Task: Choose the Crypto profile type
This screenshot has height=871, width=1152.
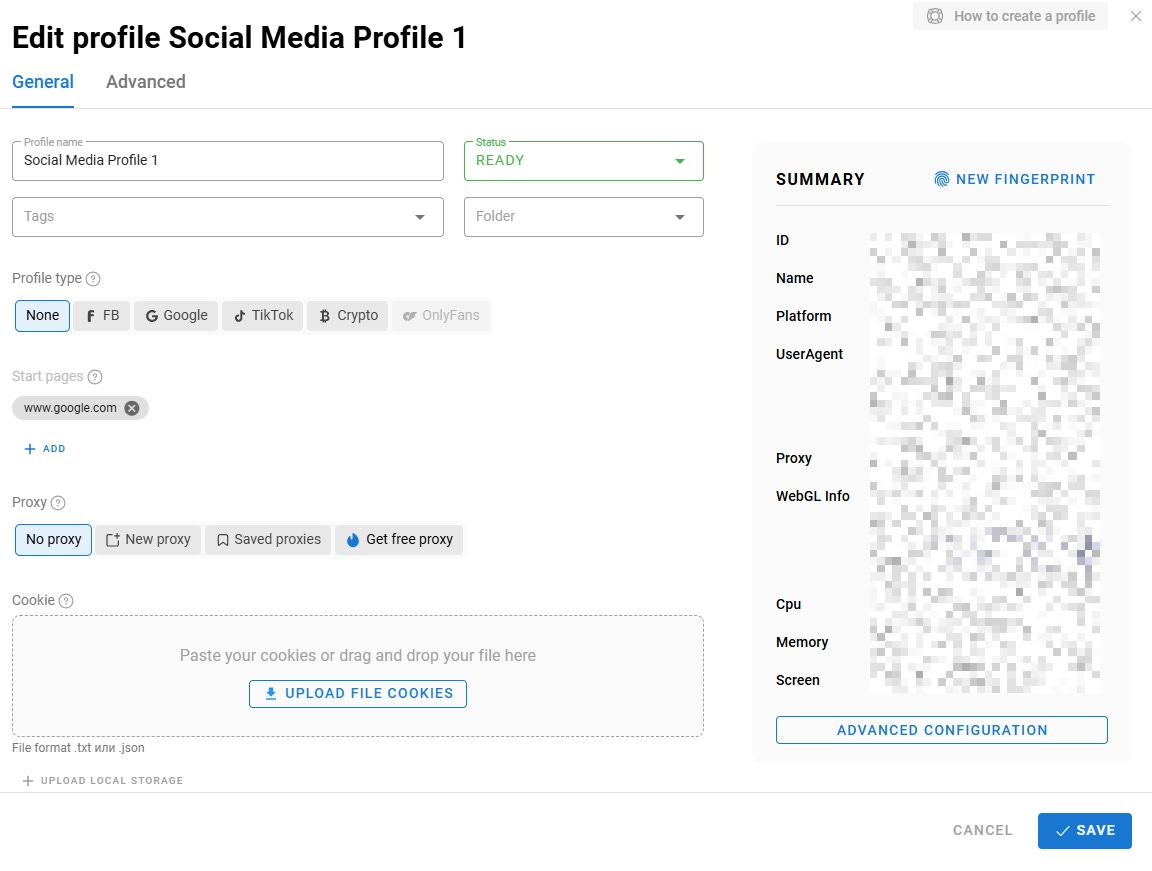Action: click(x=347, y=316)
